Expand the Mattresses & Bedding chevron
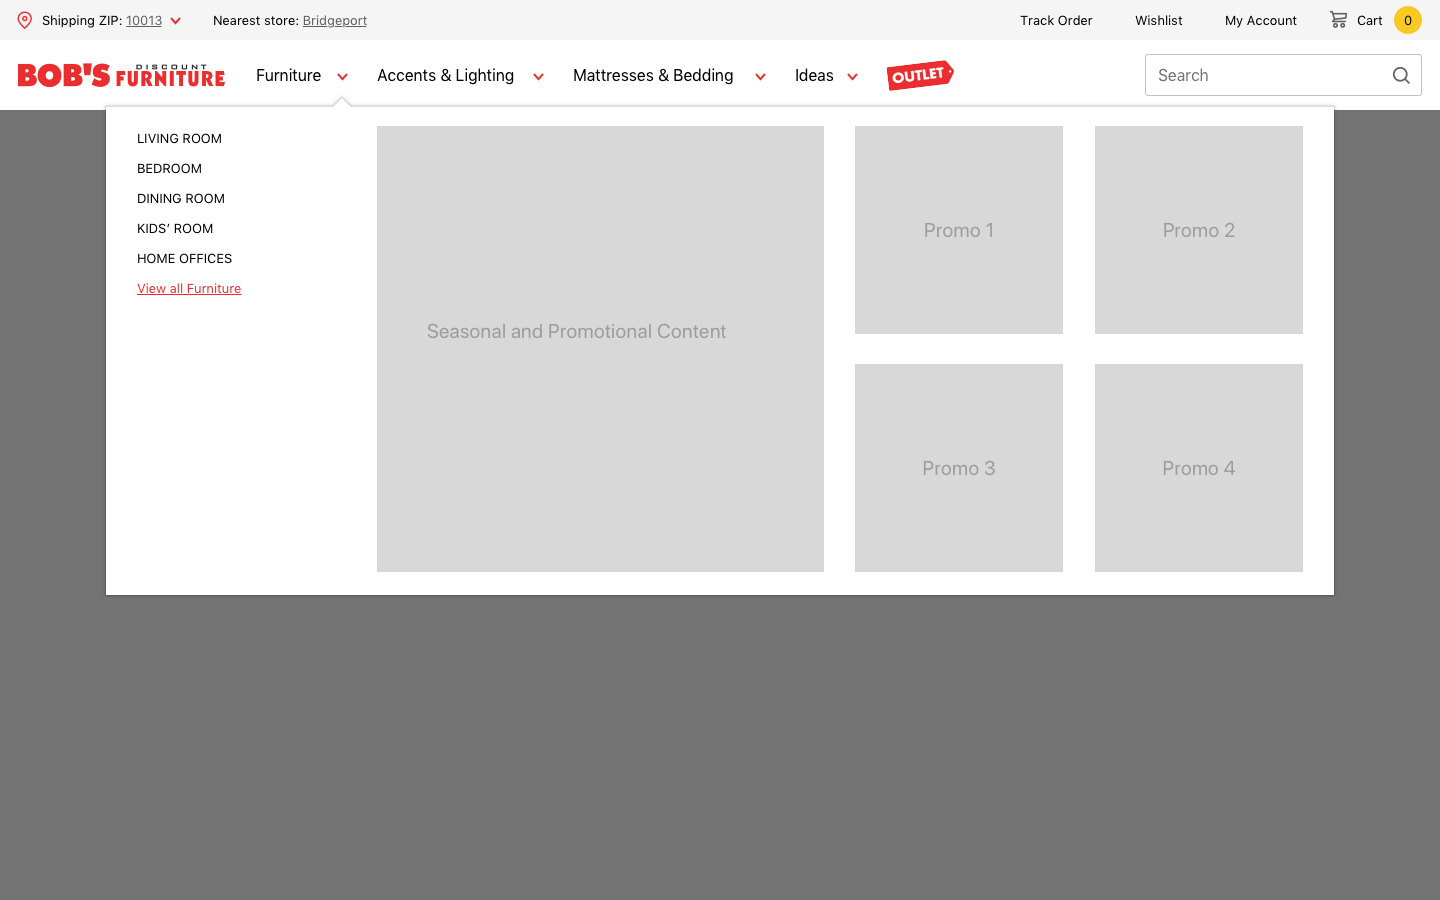This screenshot has width=1440, height=900. pyautogui.click(x=760, y=77)
